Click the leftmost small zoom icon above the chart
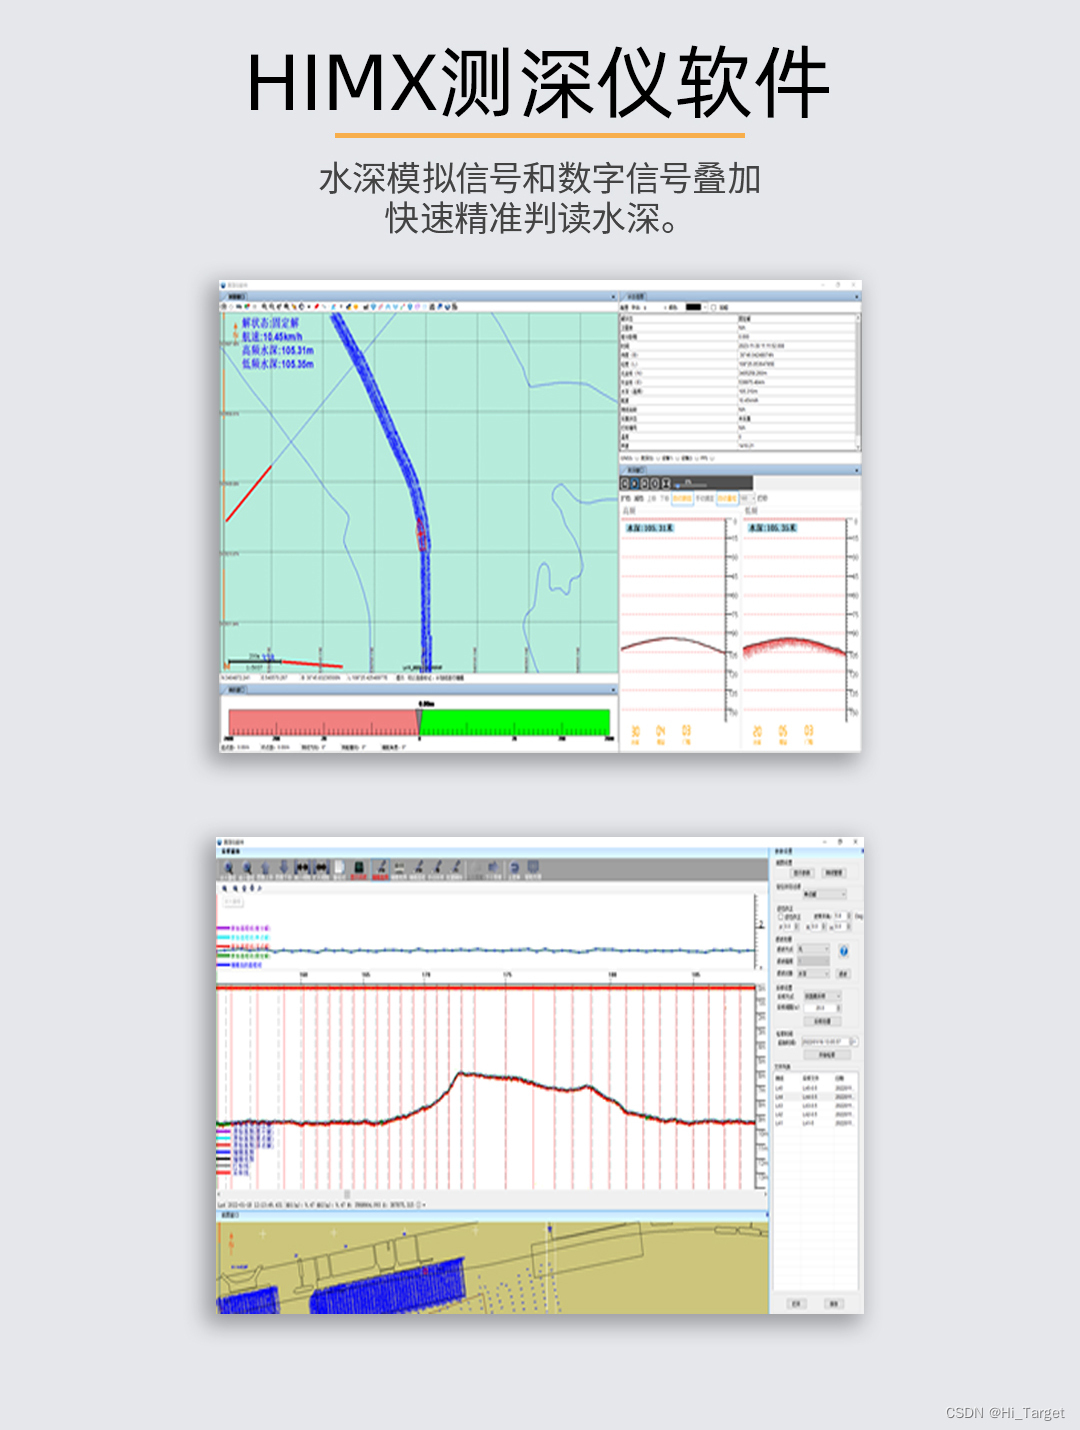Viewport: 1080px width, 1430px height. [x=224, y=888]
